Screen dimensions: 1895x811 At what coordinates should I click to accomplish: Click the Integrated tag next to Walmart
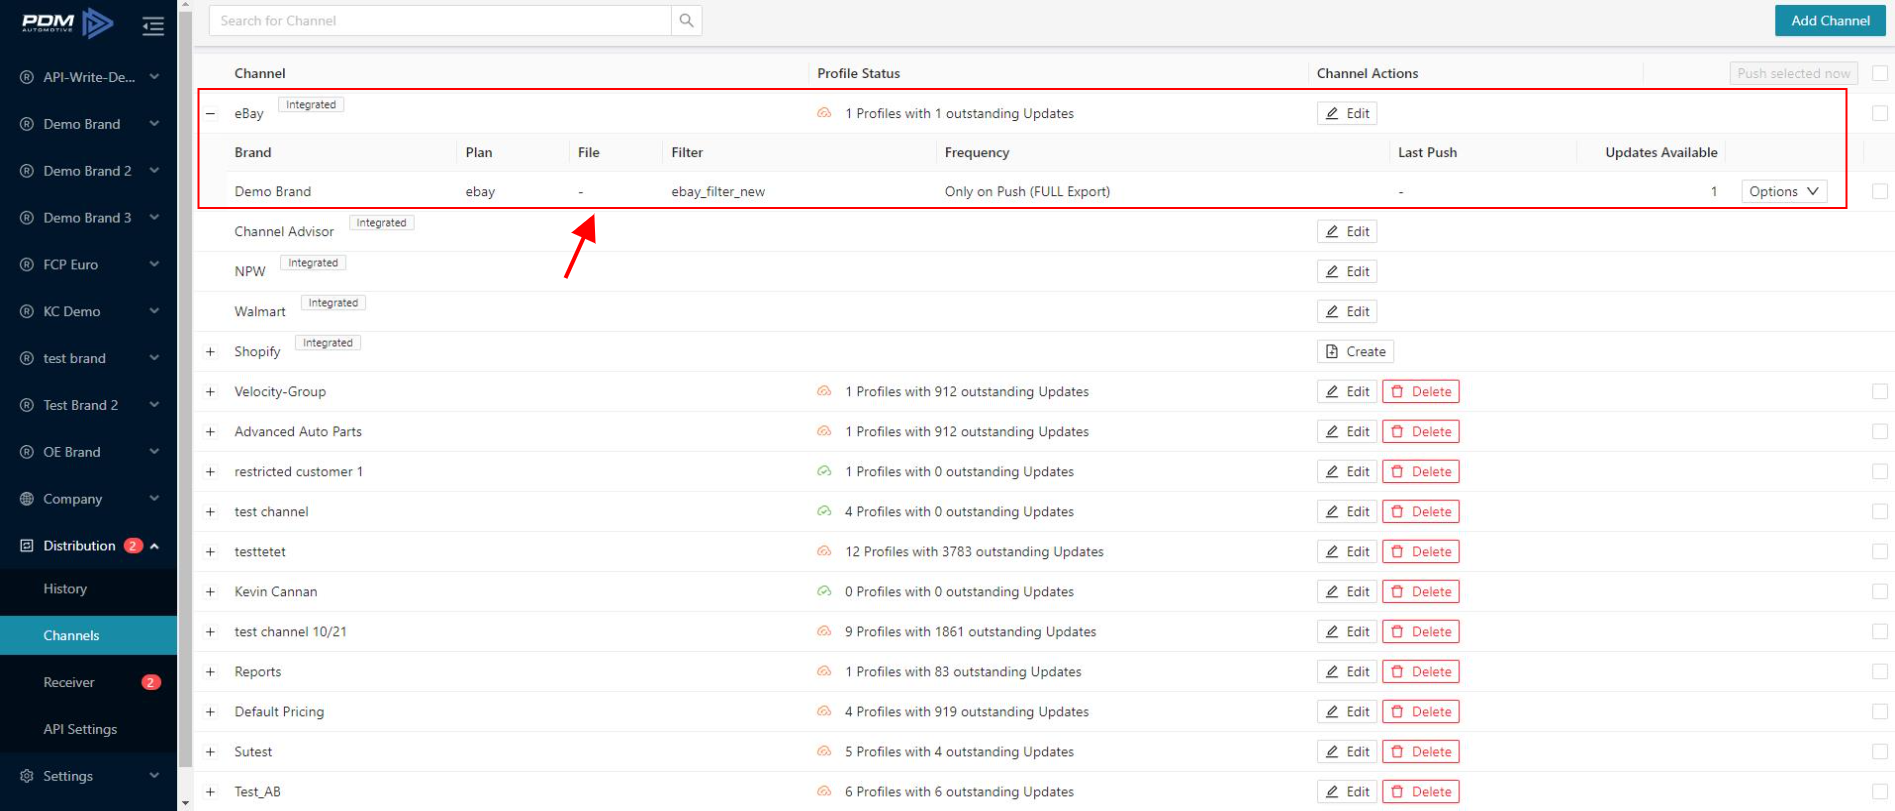(x=333, y=303)
